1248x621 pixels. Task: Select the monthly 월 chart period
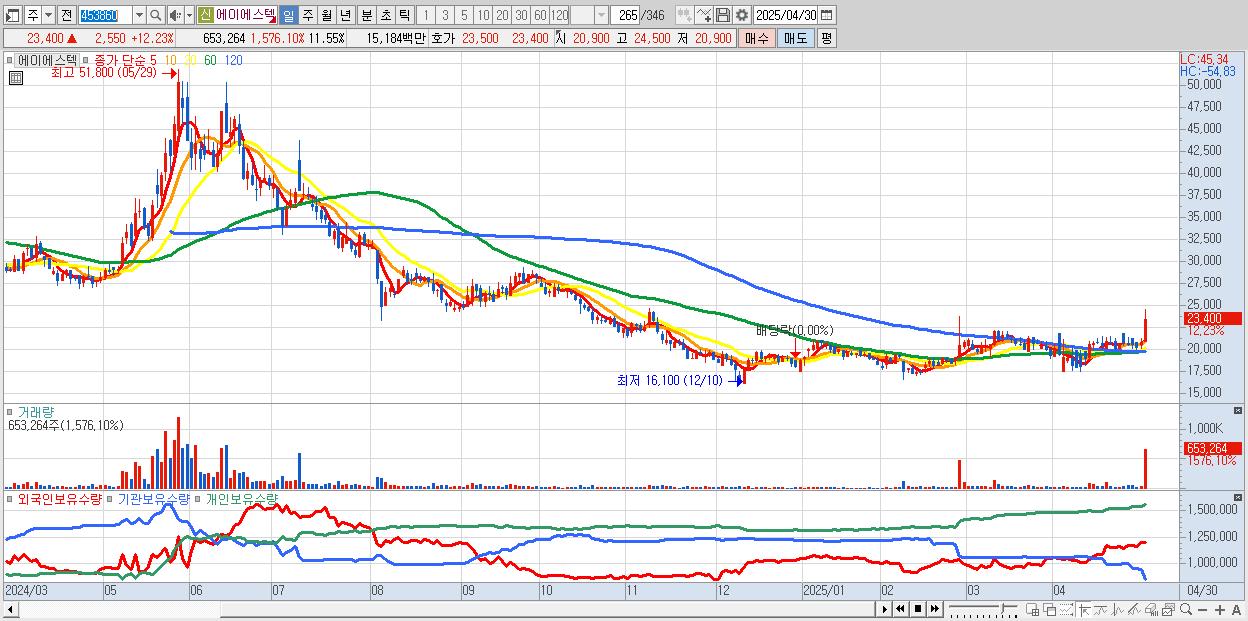(326, 15)
